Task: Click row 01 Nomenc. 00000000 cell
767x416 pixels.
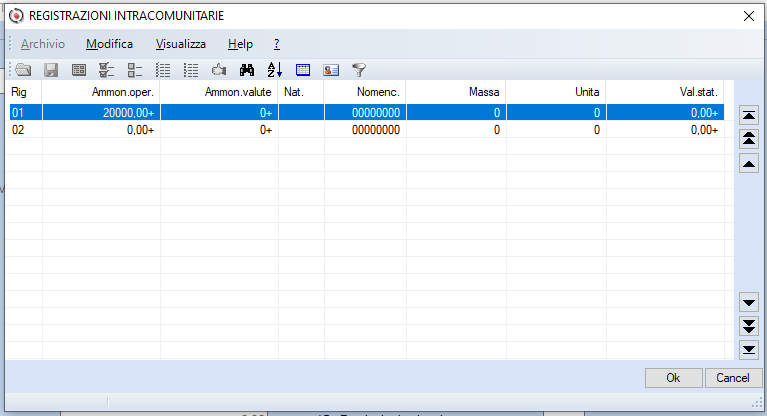Action: pos(365,113)
